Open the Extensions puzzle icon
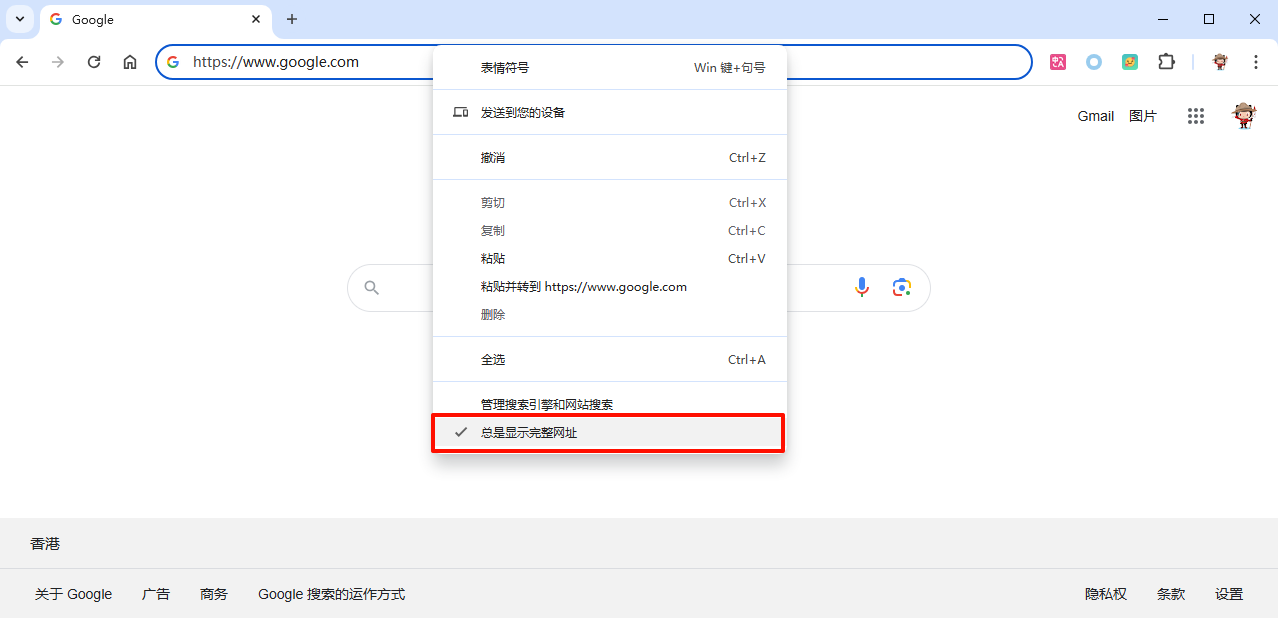 [1166, 62]
